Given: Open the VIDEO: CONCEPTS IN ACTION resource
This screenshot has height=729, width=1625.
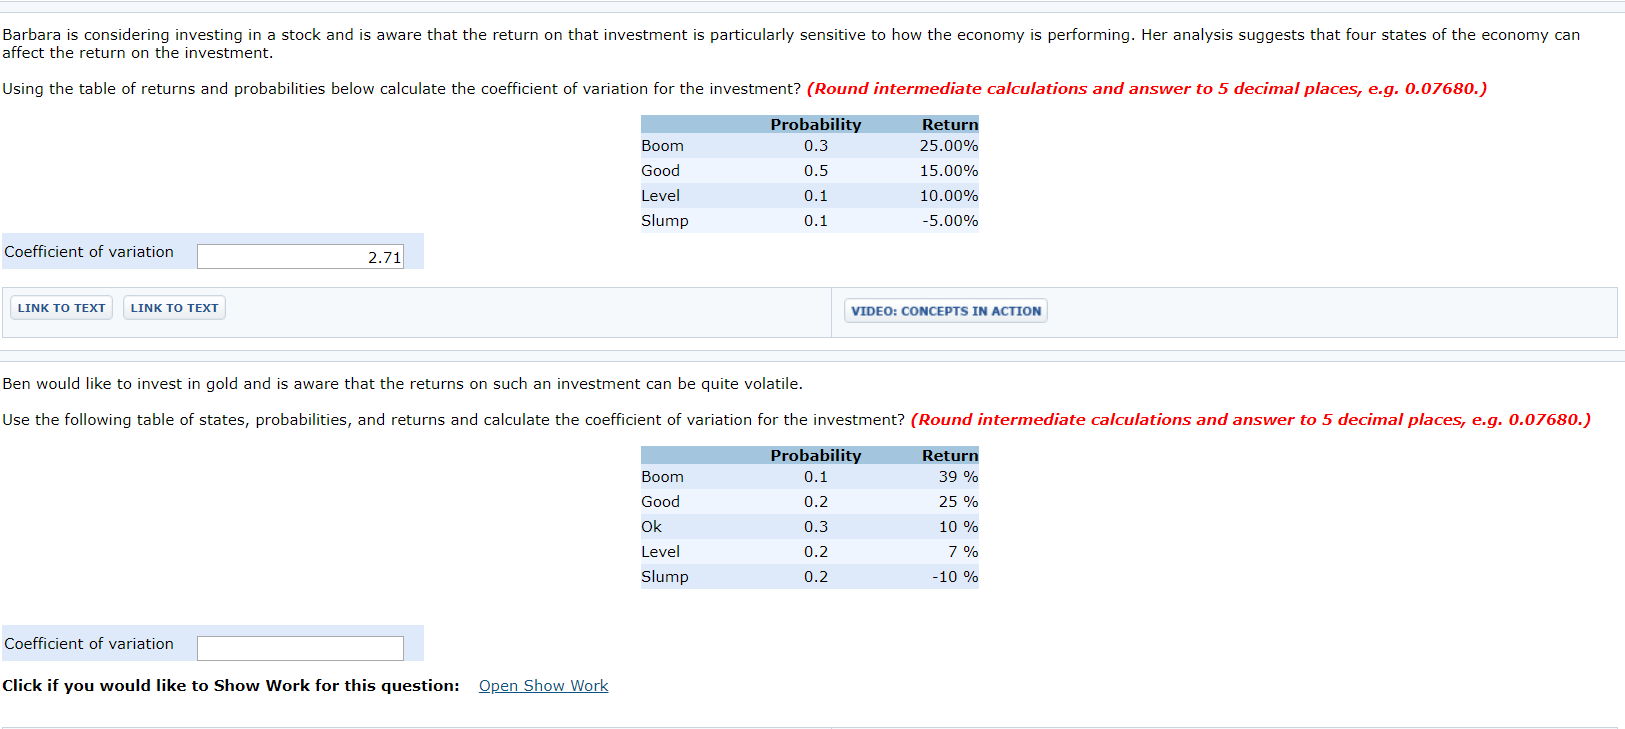Looking at the screenshot, I should point(945,310).
